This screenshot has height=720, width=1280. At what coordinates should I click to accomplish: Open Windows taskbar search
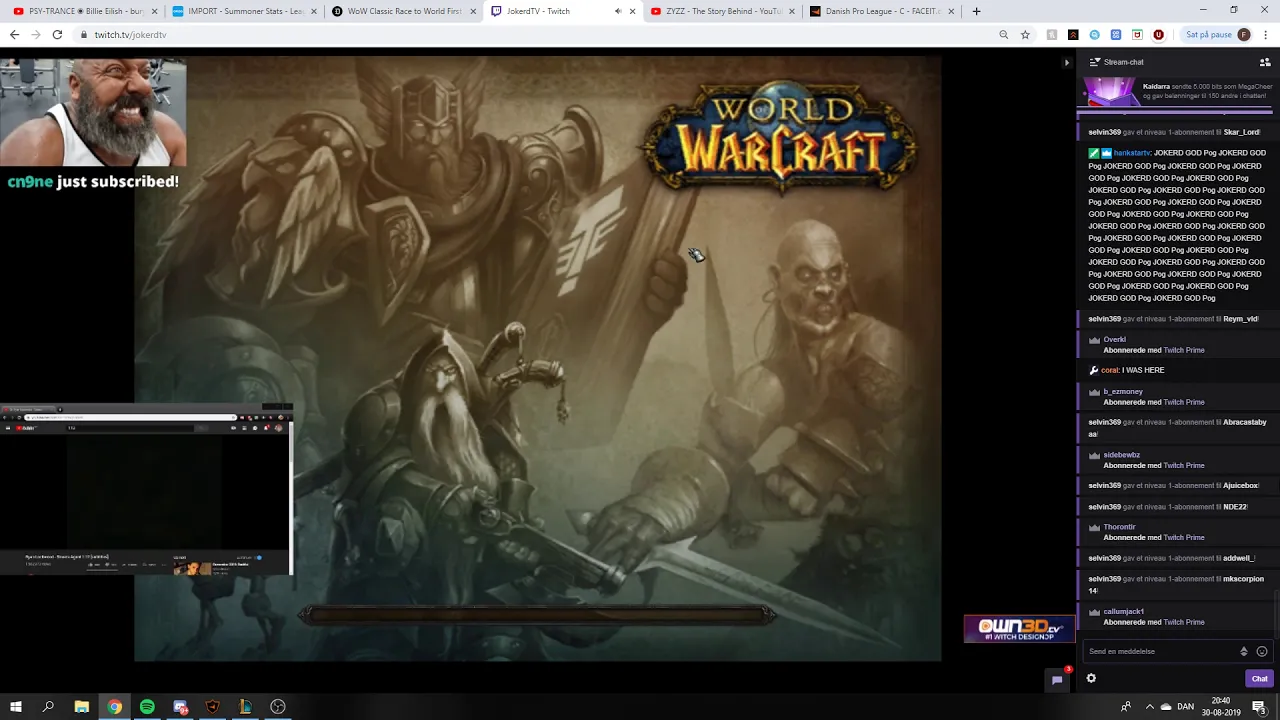[x=48, y=707]
